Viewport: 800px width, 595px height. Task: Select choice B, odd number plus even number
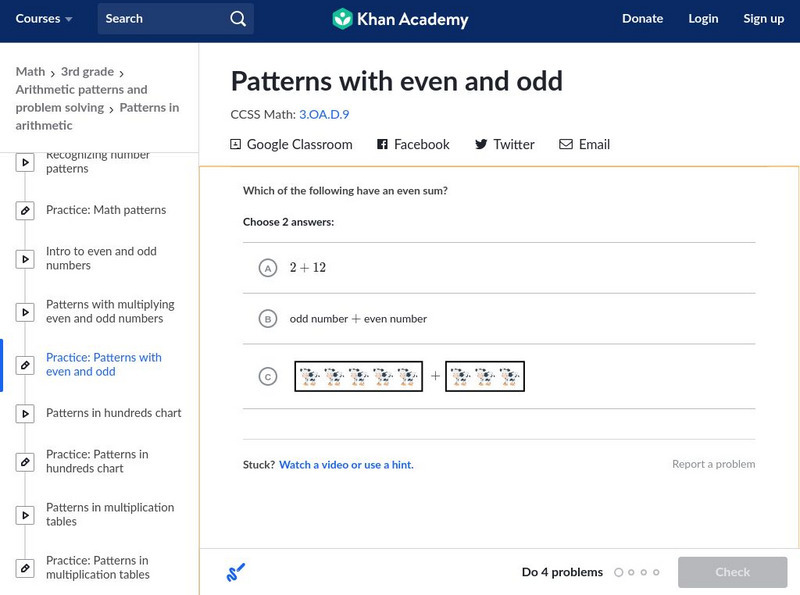267,319
